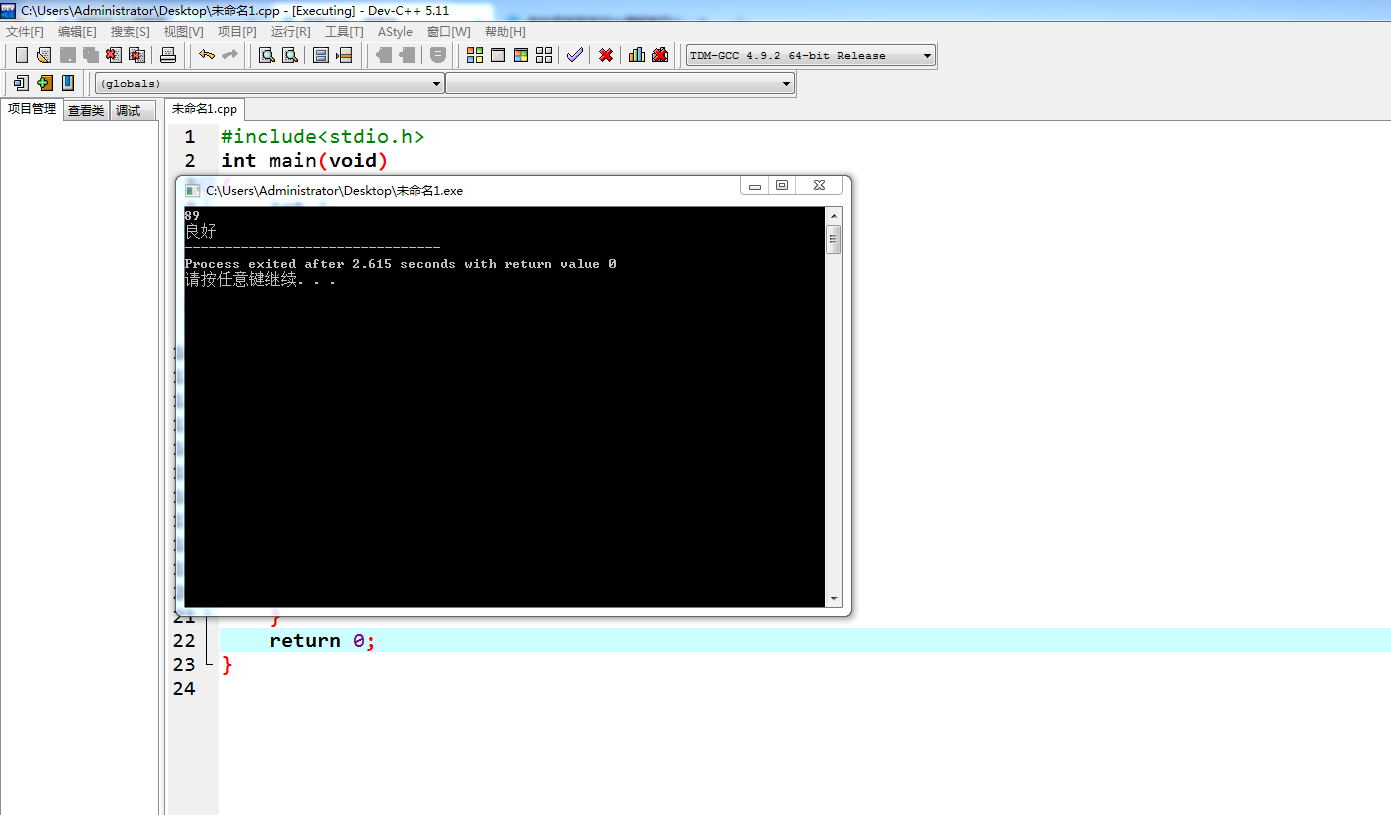Screen dimensions: 1391x815
Task: Open the 项目[P] menu
Action: point(237,32)
